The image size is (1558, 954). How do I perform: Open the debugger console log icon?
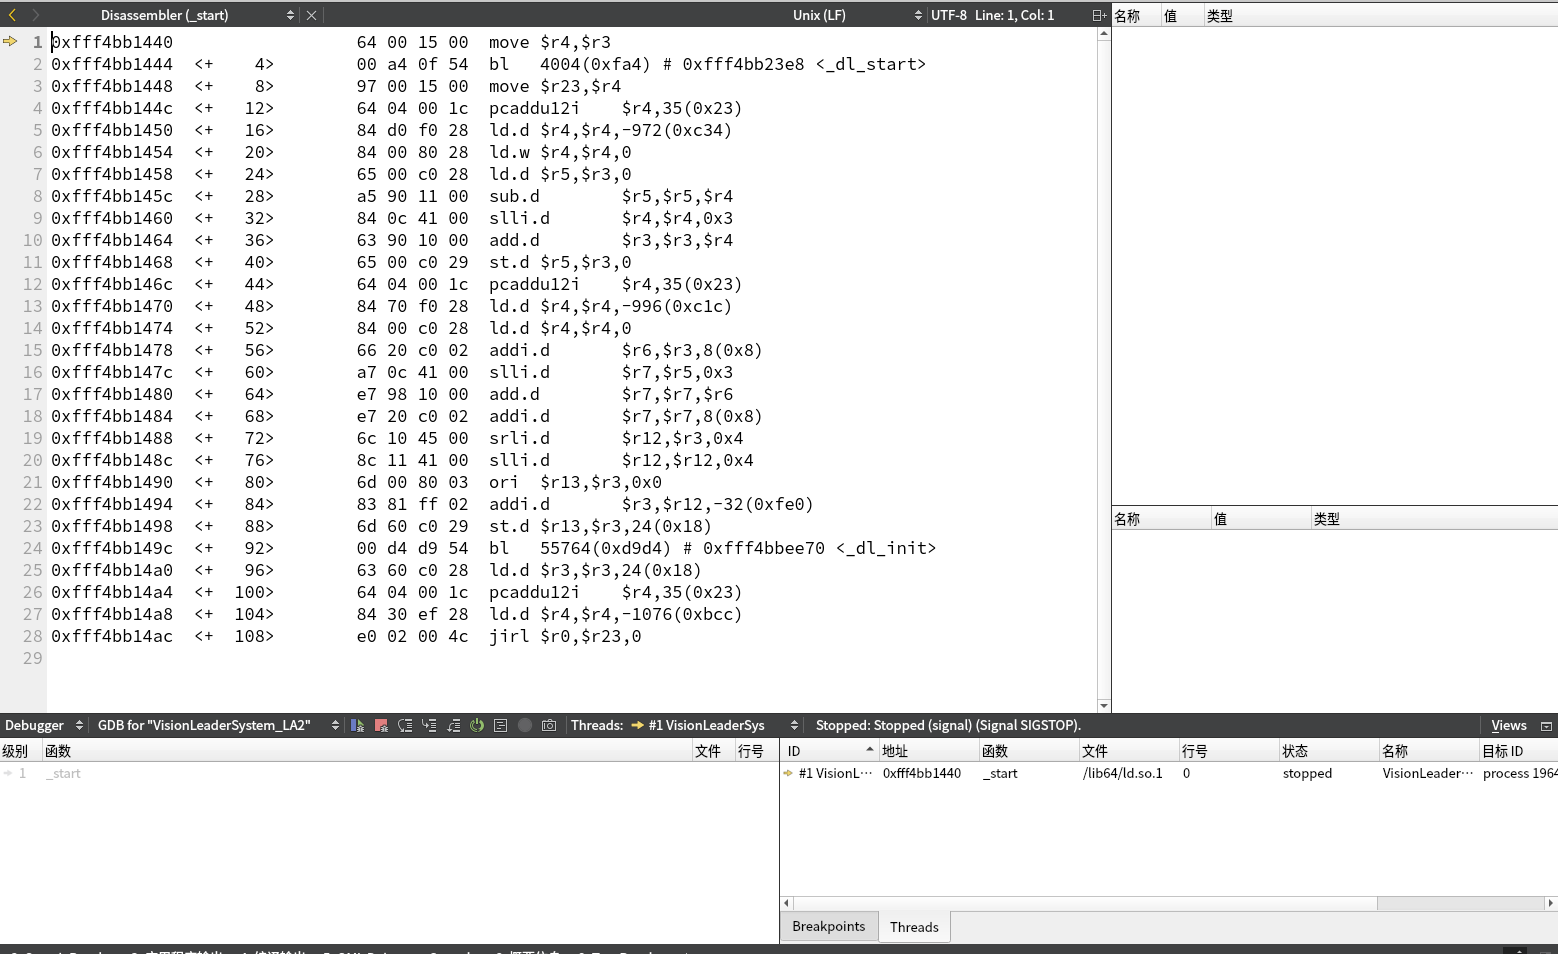pyautogui.click(x=500, y=725)
